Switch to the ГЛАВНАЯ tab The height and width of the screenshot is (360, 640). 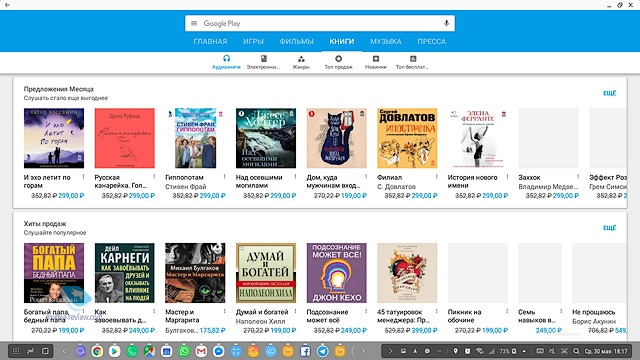click(x=210, y=41)
